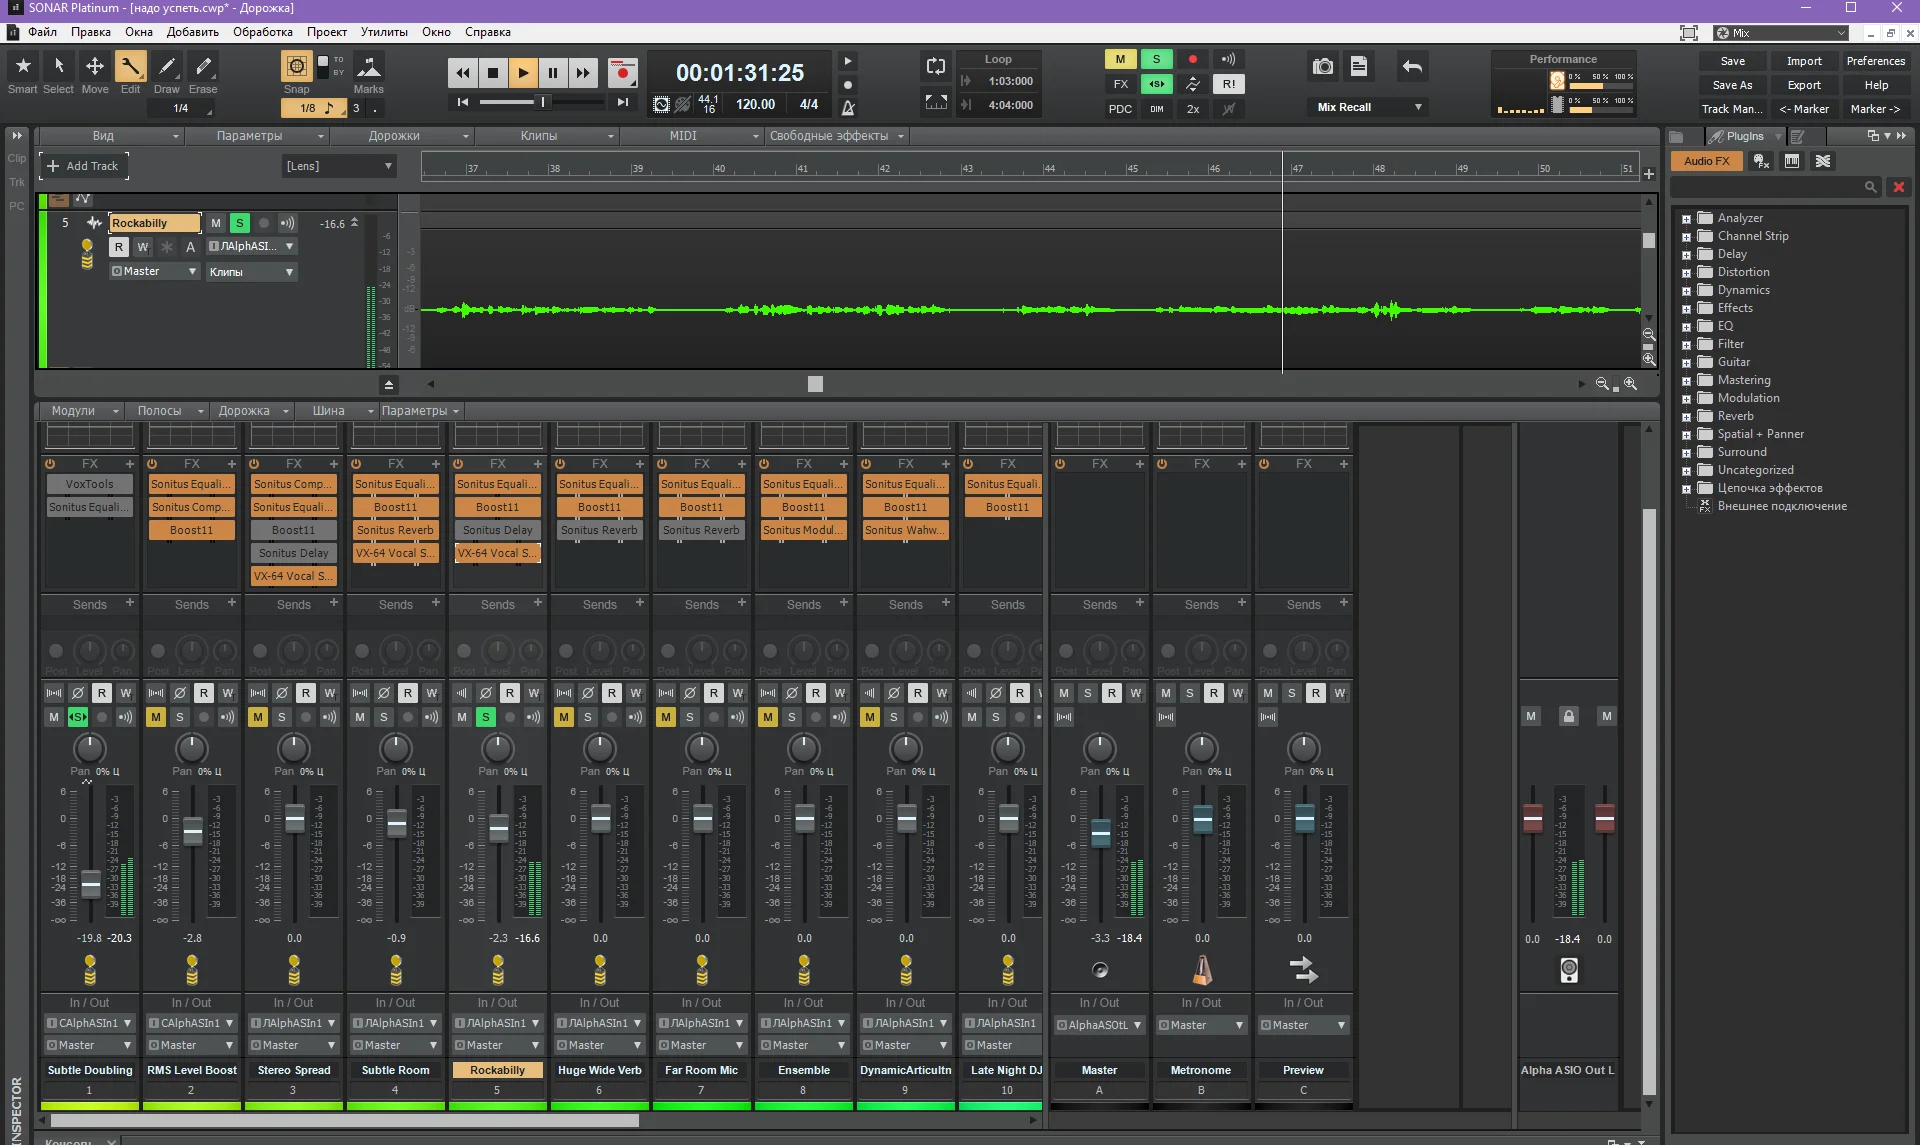Toggle the loop on/off icon

point(936,66)
